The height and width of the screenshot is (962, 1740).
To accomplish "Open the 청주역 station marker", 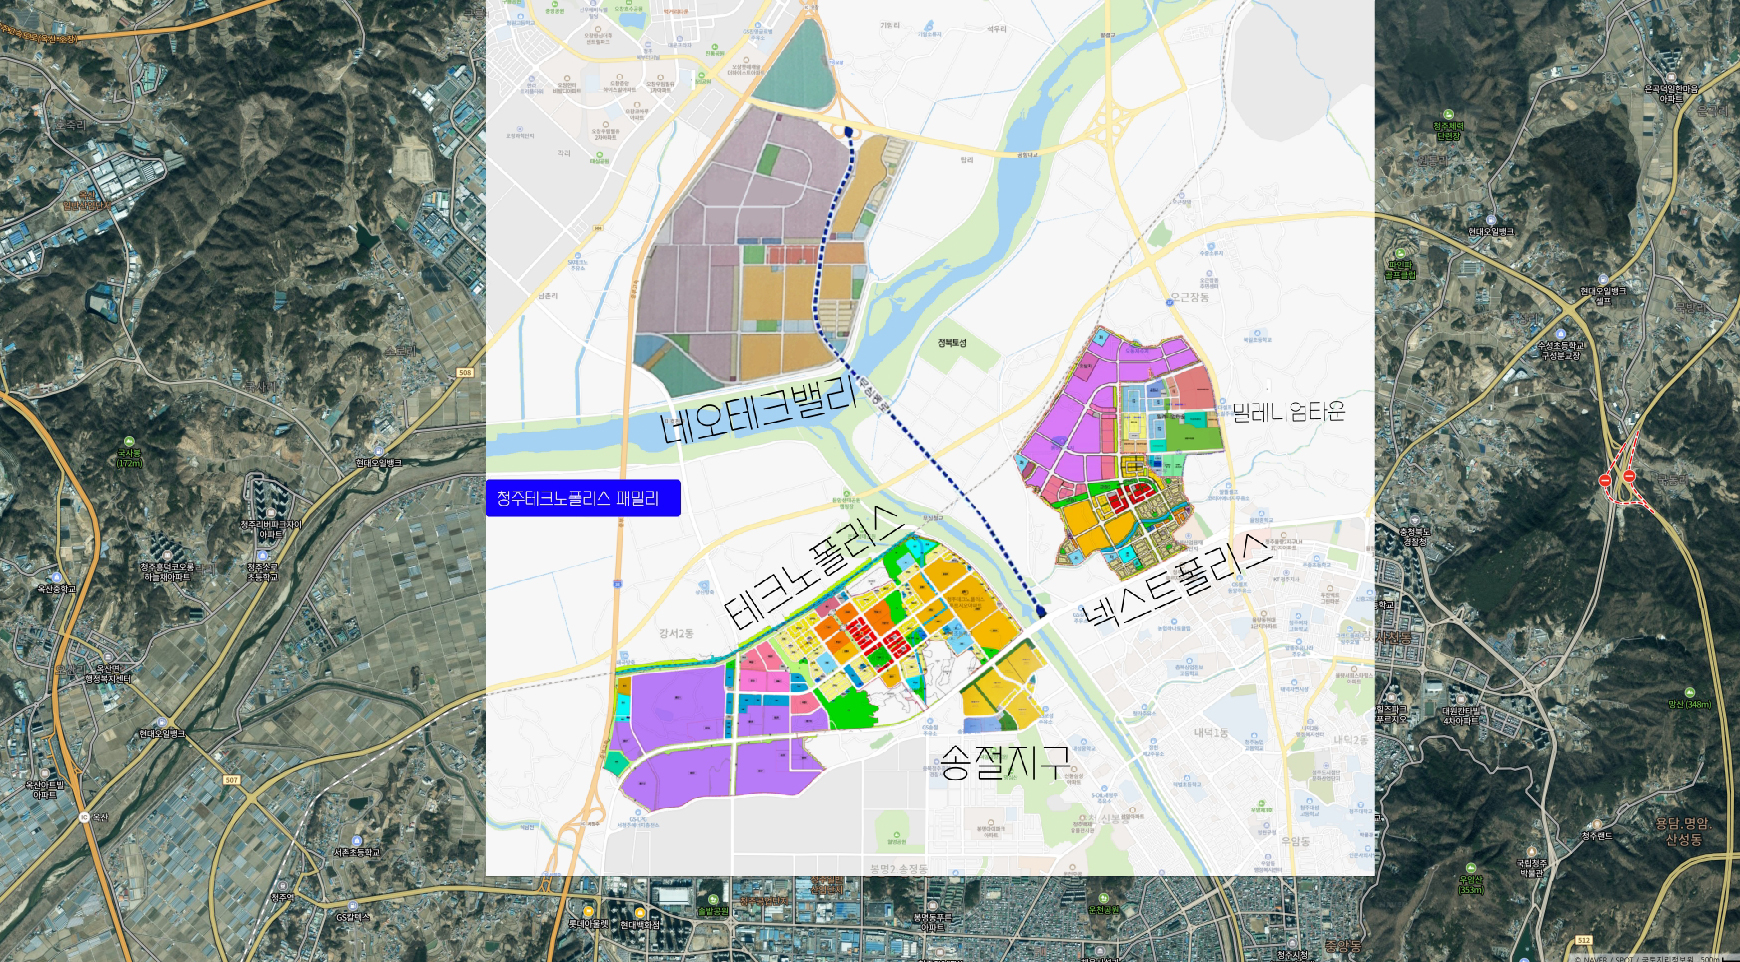I will [282, 893].
